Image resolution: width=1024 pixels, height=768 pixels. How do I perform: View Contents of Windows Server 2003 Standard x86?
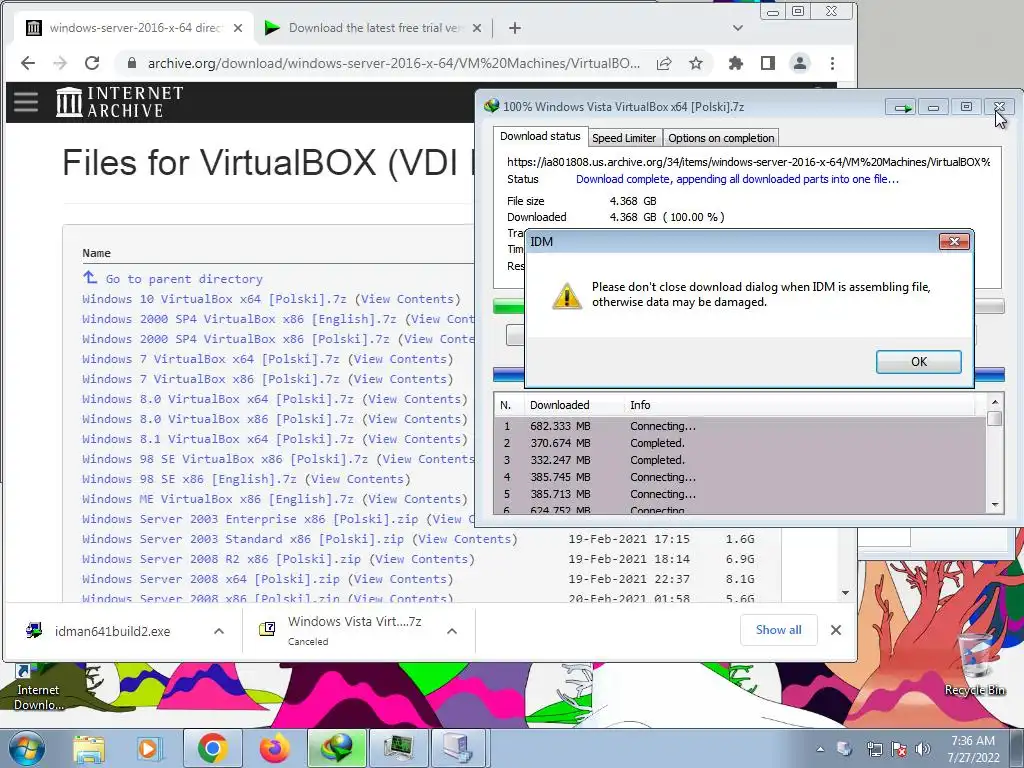click(464, 539)
